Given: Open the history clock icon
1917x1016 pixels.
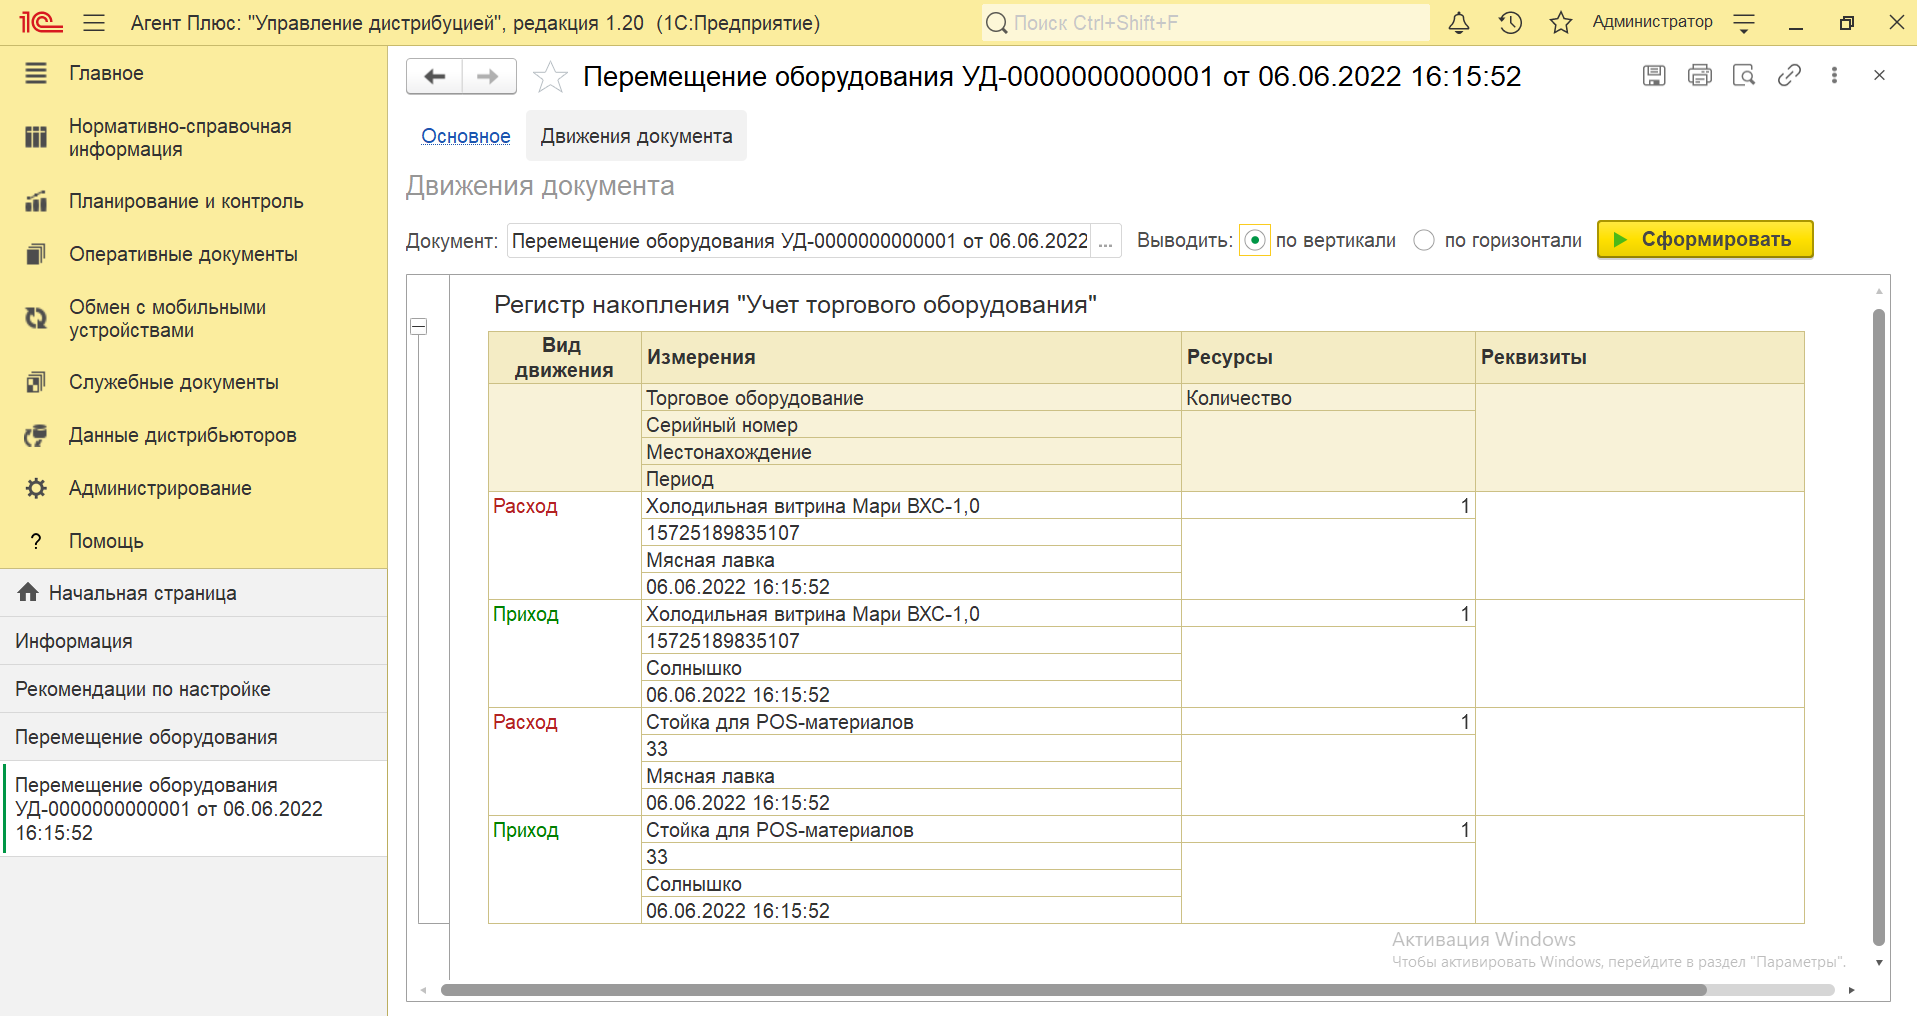Looking at the screenshot, I should coord(1510,23).
